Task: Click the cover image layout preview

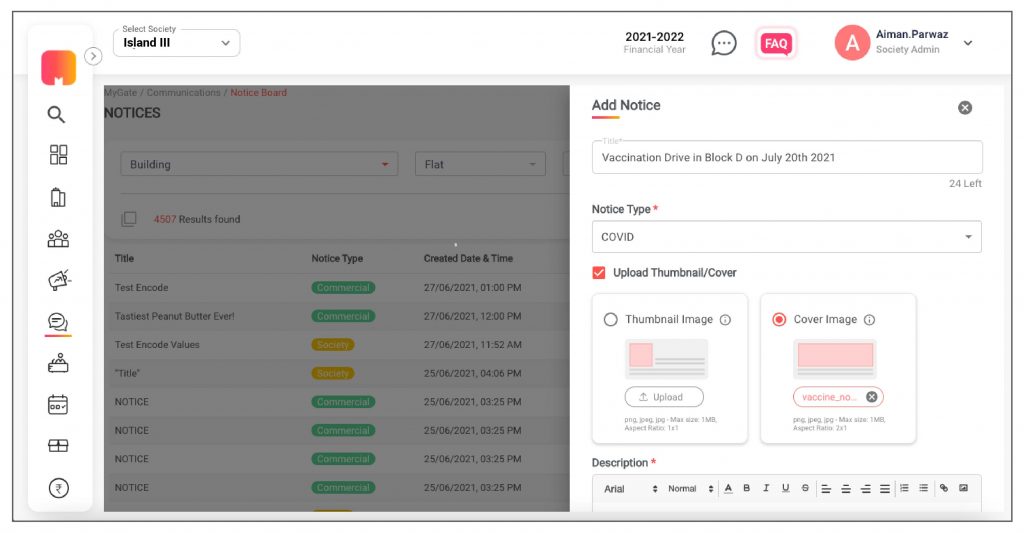Action: (835, 359)
